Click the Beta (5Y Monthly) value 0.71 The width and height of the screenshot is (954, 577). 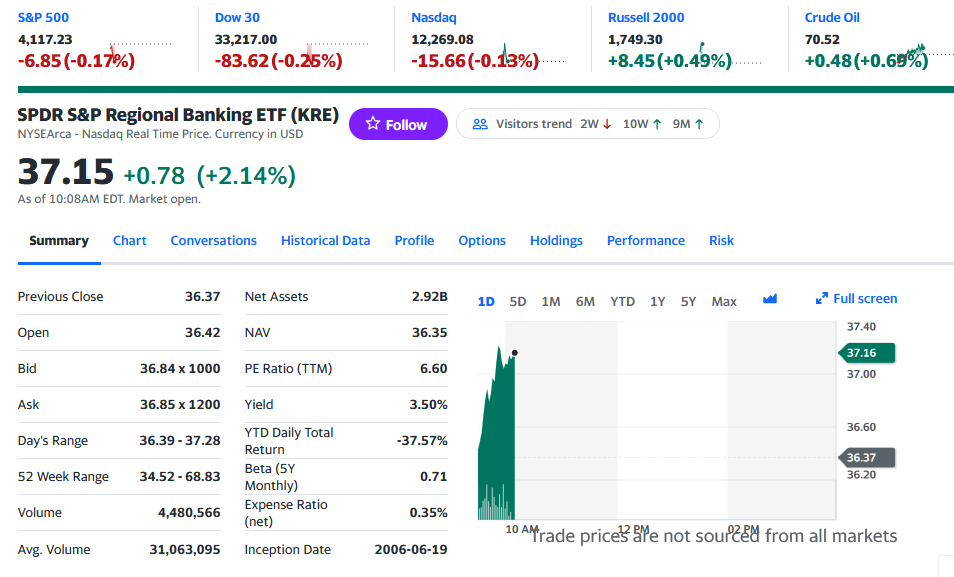[434, 476]
